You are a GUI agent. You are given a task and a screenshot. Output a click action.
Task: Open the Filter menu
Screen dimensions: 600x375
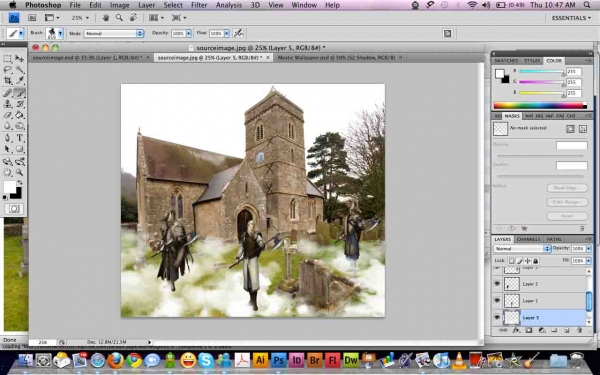click(199, 5)
